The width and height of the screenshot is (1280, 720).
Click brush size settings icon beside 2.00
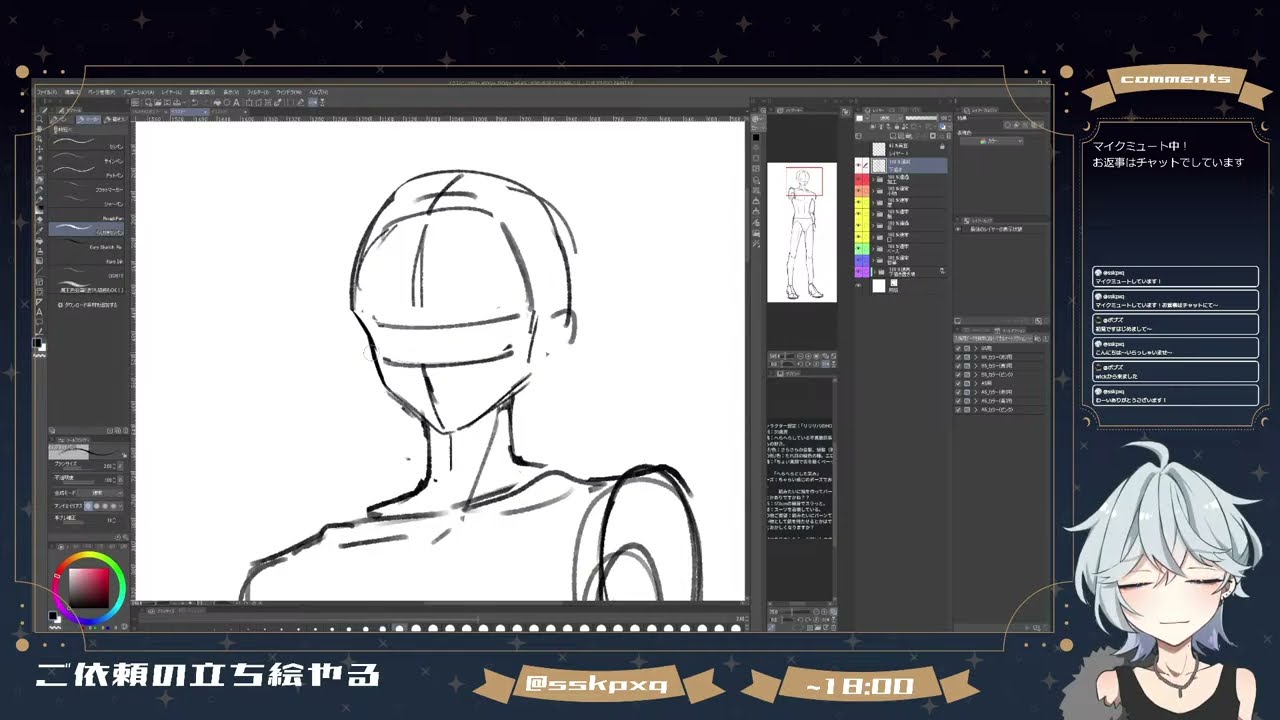(x=120, y=466)
